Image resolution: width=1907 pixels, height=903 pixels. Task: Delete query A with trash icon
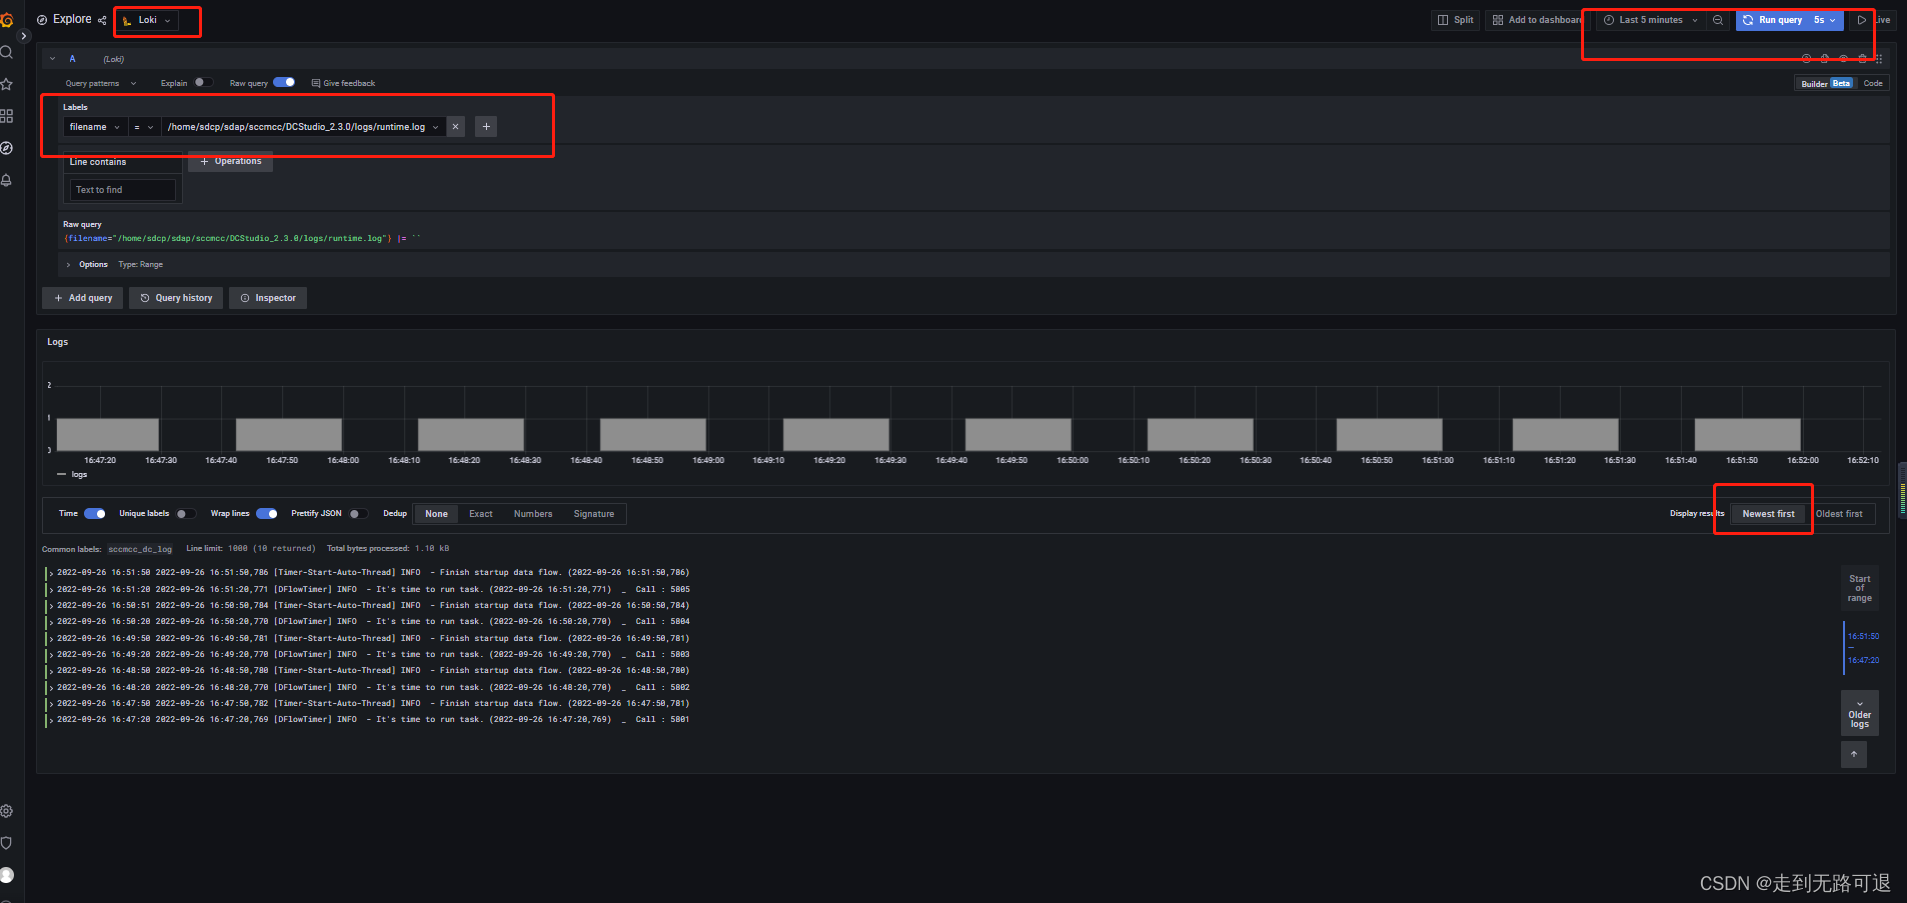tap(1862, 59)
